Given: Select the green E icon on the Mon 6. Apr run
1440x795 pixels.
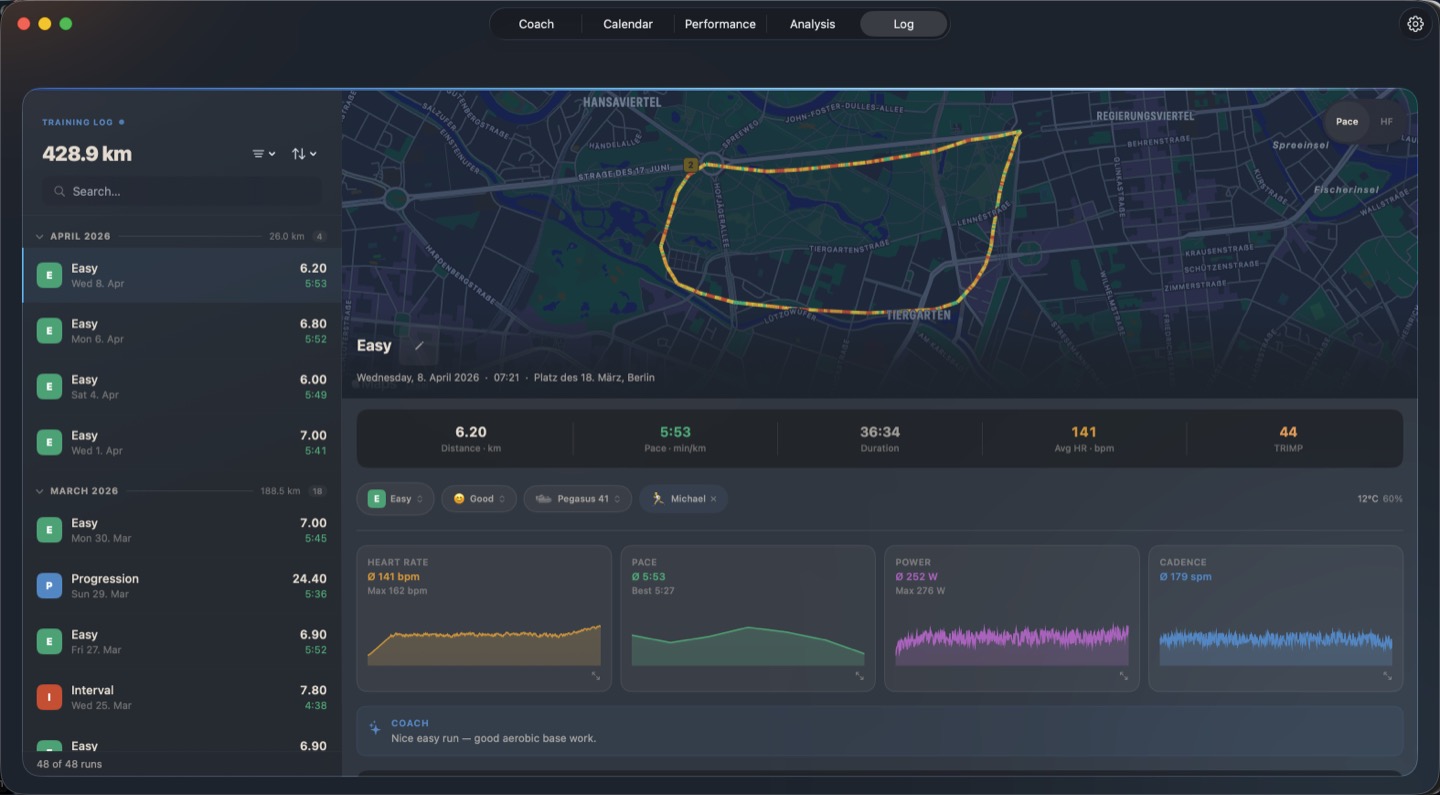Looking at the screenshot, I should click(49, 330).
